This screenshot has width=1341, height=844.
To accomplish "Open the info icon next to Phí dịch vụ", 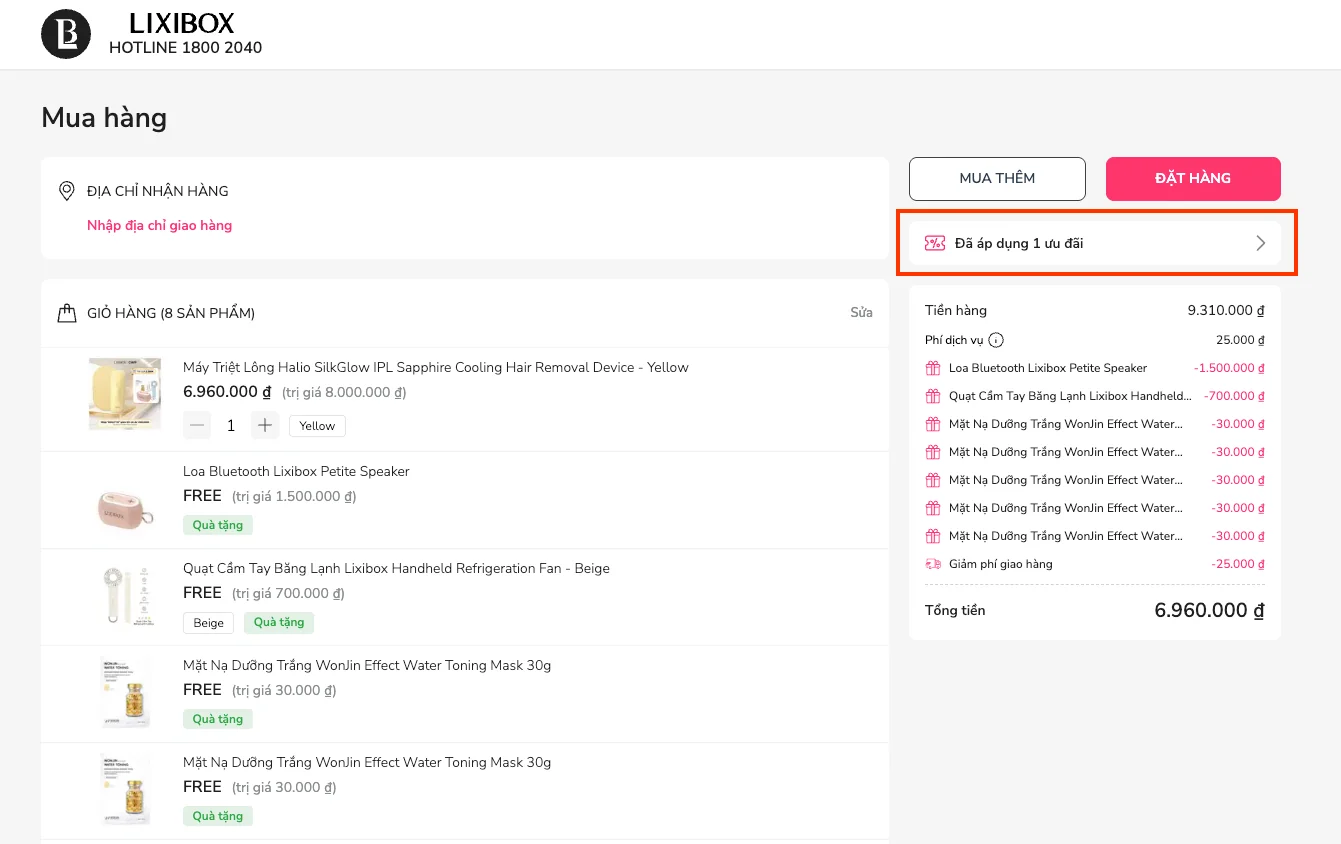I will point(996,340).
